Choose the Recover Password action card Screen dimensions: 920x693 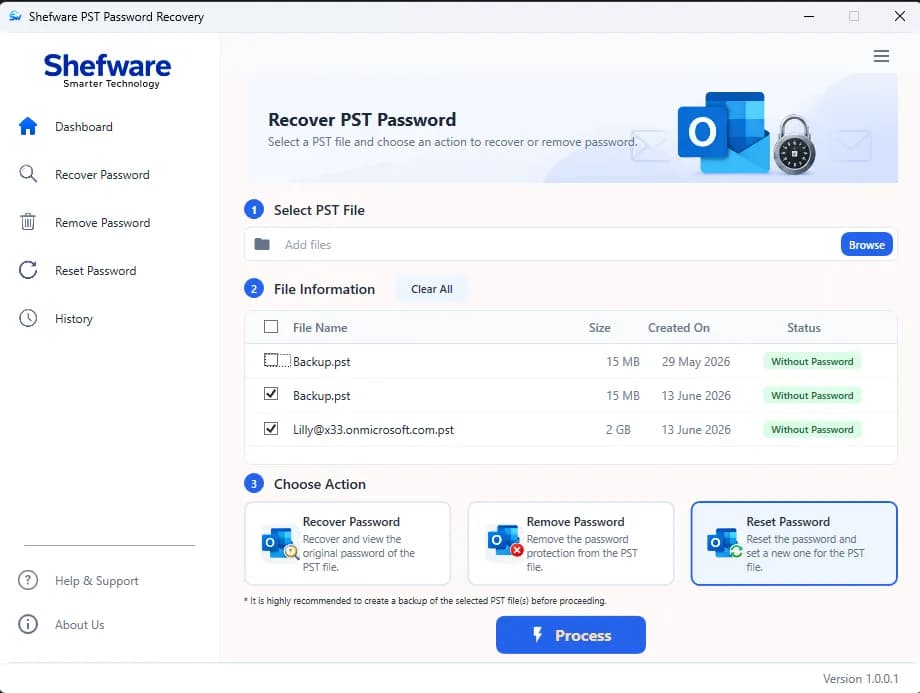point(347,543)
